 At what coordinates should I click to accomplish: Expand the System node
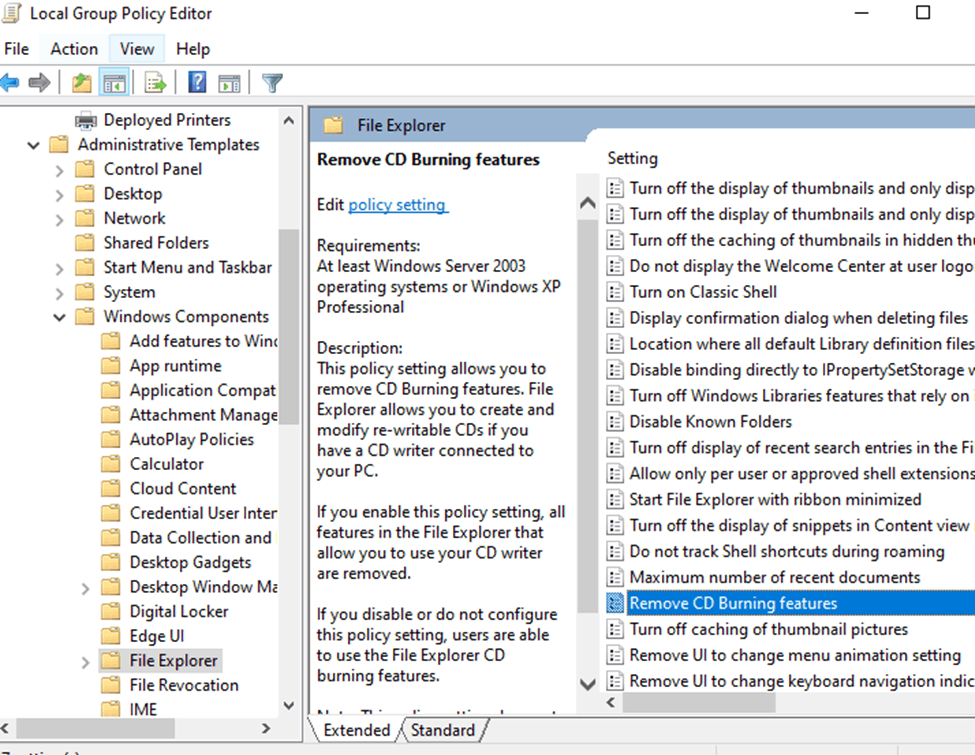point(59,293)
